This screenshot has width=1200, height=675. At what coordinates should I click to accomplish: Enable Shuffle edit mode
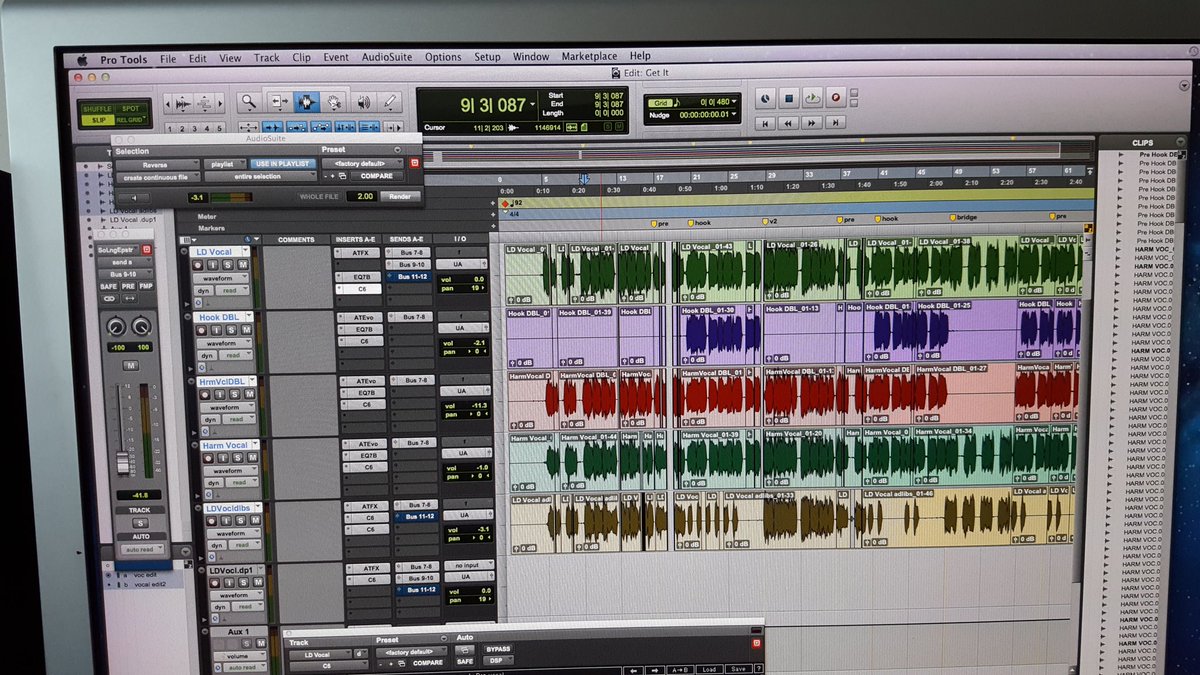97,108
